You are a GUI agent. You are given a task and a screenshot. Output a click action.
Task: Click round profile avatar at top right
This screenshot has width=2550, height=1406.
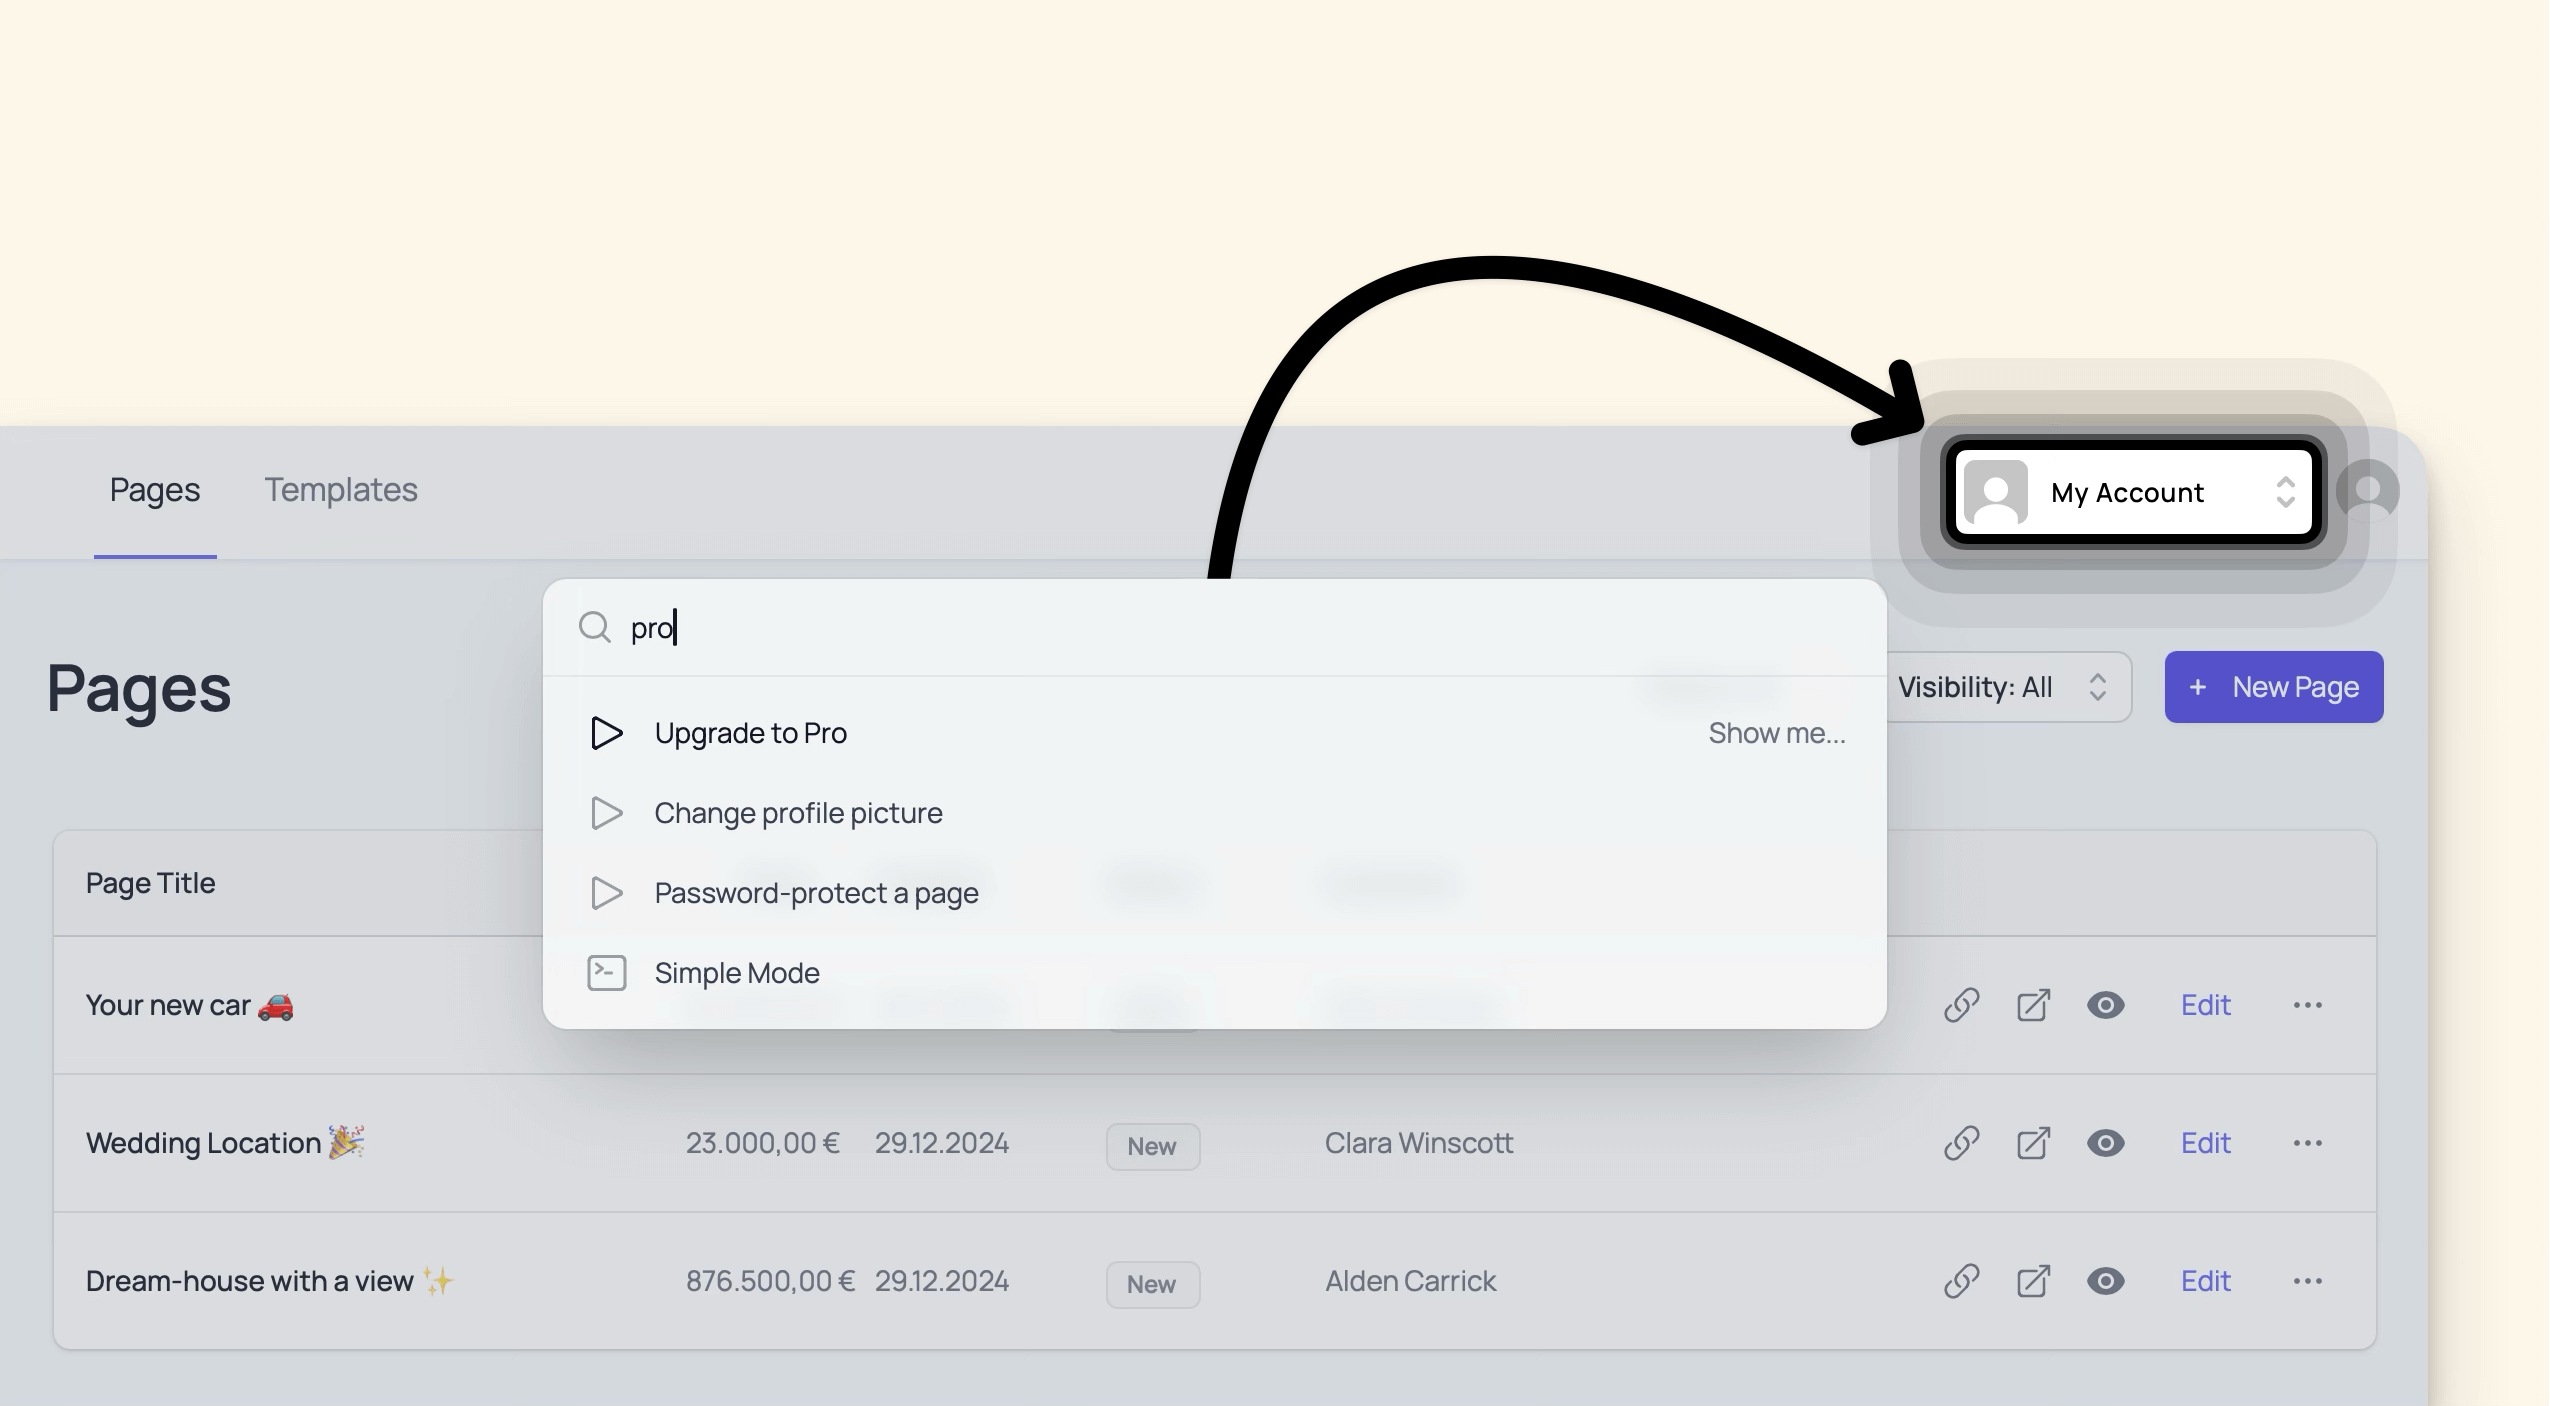(x=2367, y=491)
